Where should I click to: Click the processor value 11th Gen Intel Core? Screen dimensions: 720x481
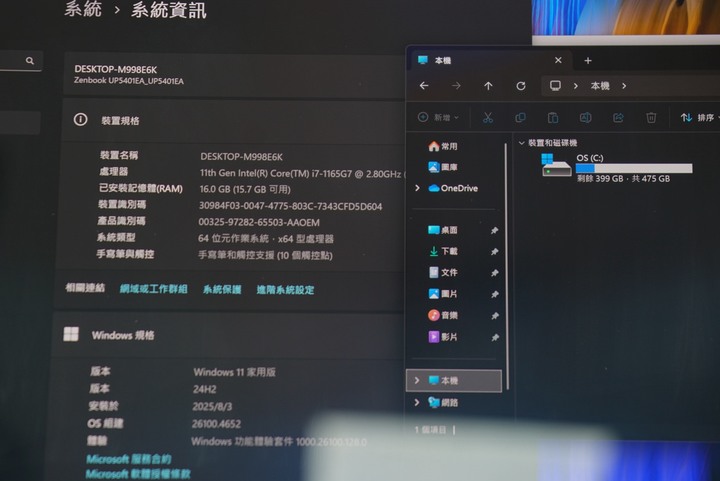(x=301, y=173)
